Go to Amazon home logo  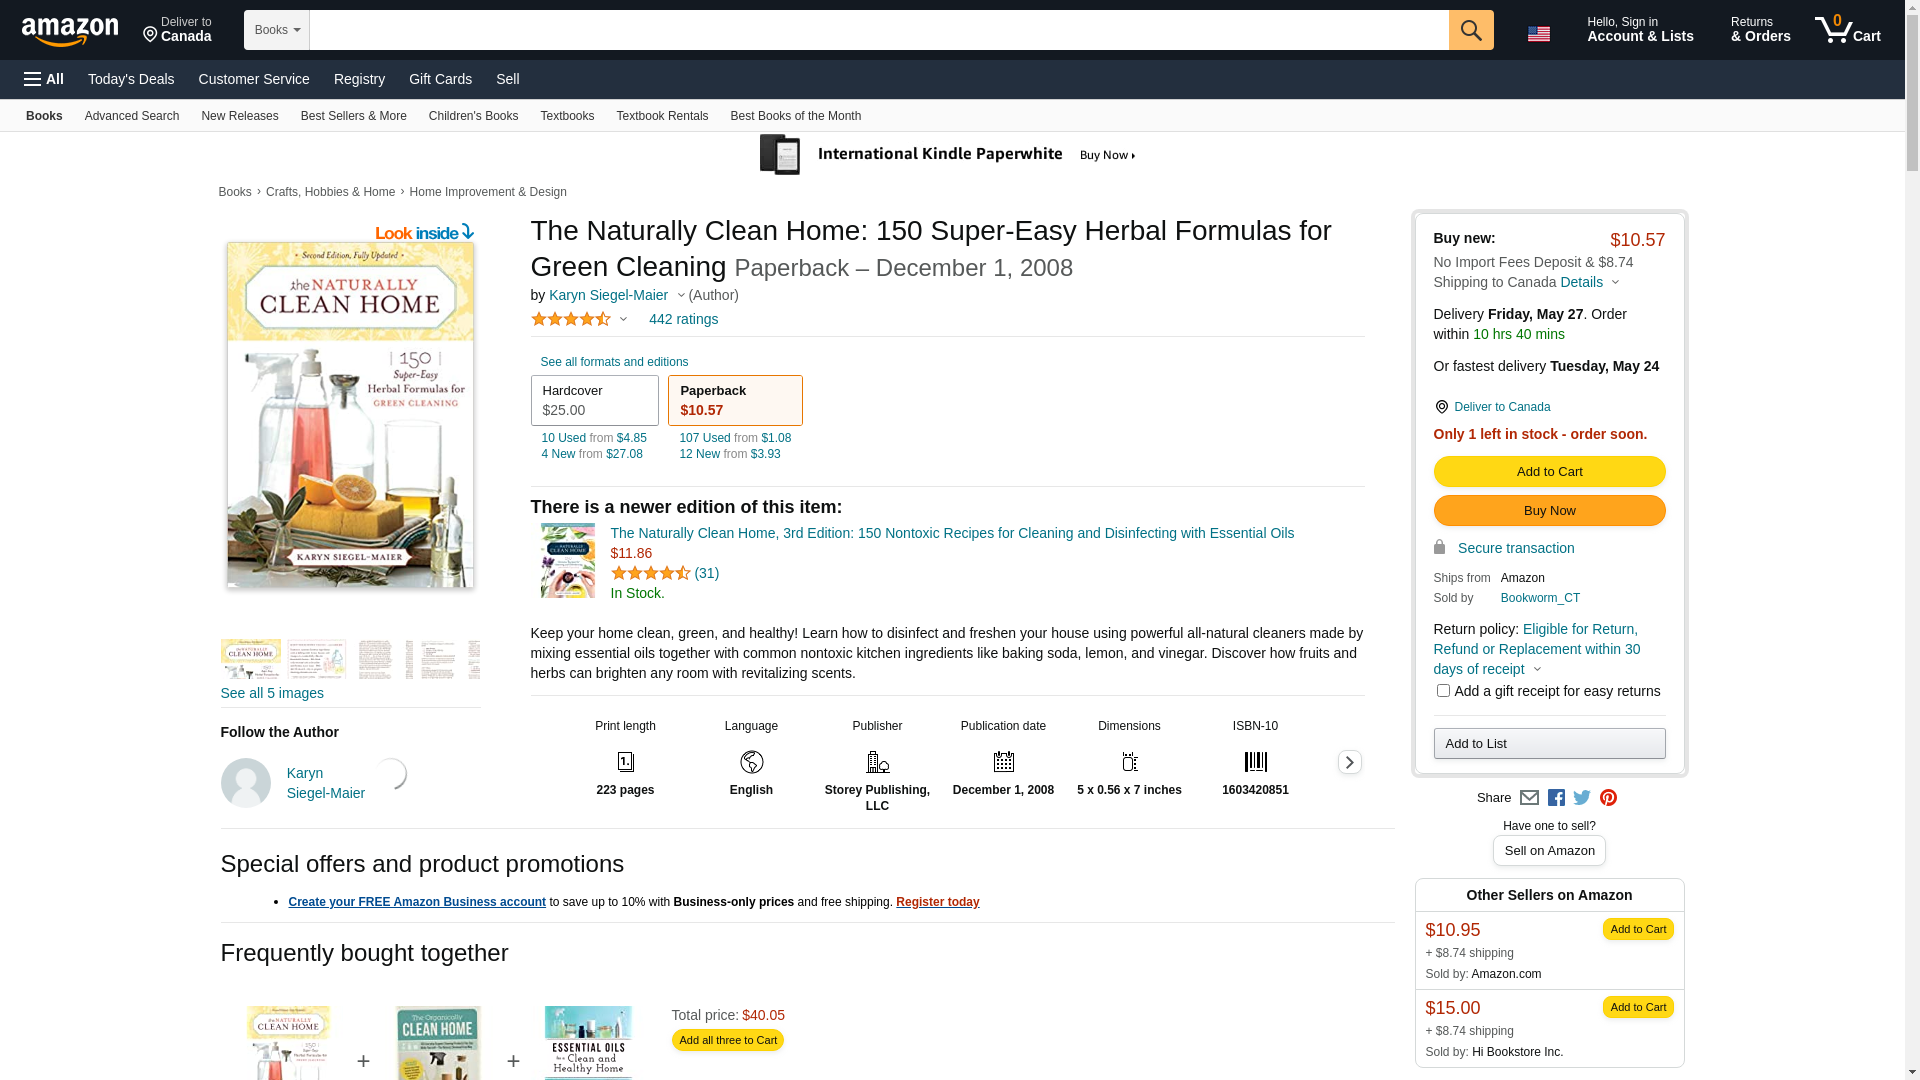pos(70,32)
